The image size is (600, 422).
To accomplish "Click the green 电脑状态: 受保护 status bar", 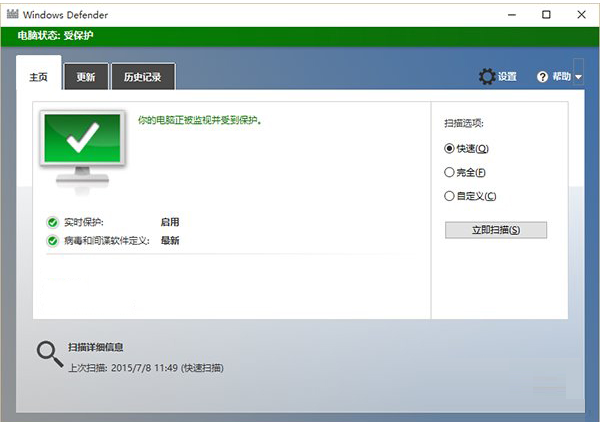I will click(x=300, y=37).
